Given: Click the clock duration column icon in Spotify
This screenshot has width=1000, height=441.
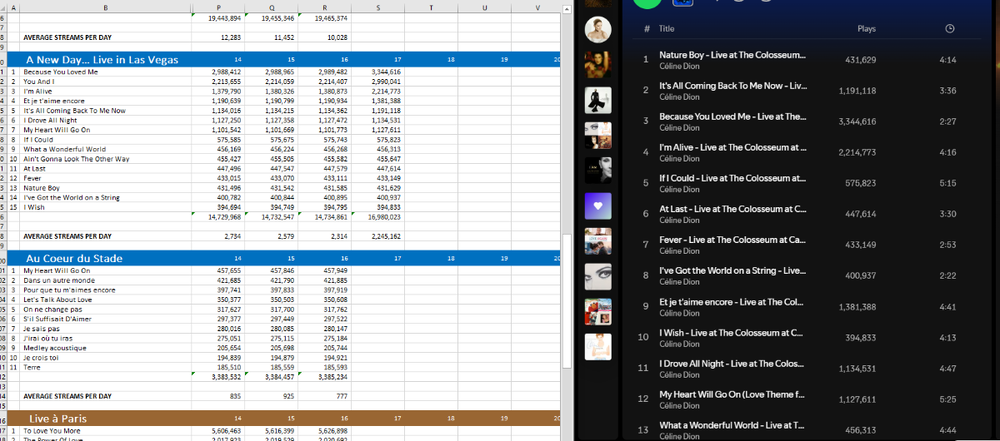Looking at the screenshot, I should [950, 29].
